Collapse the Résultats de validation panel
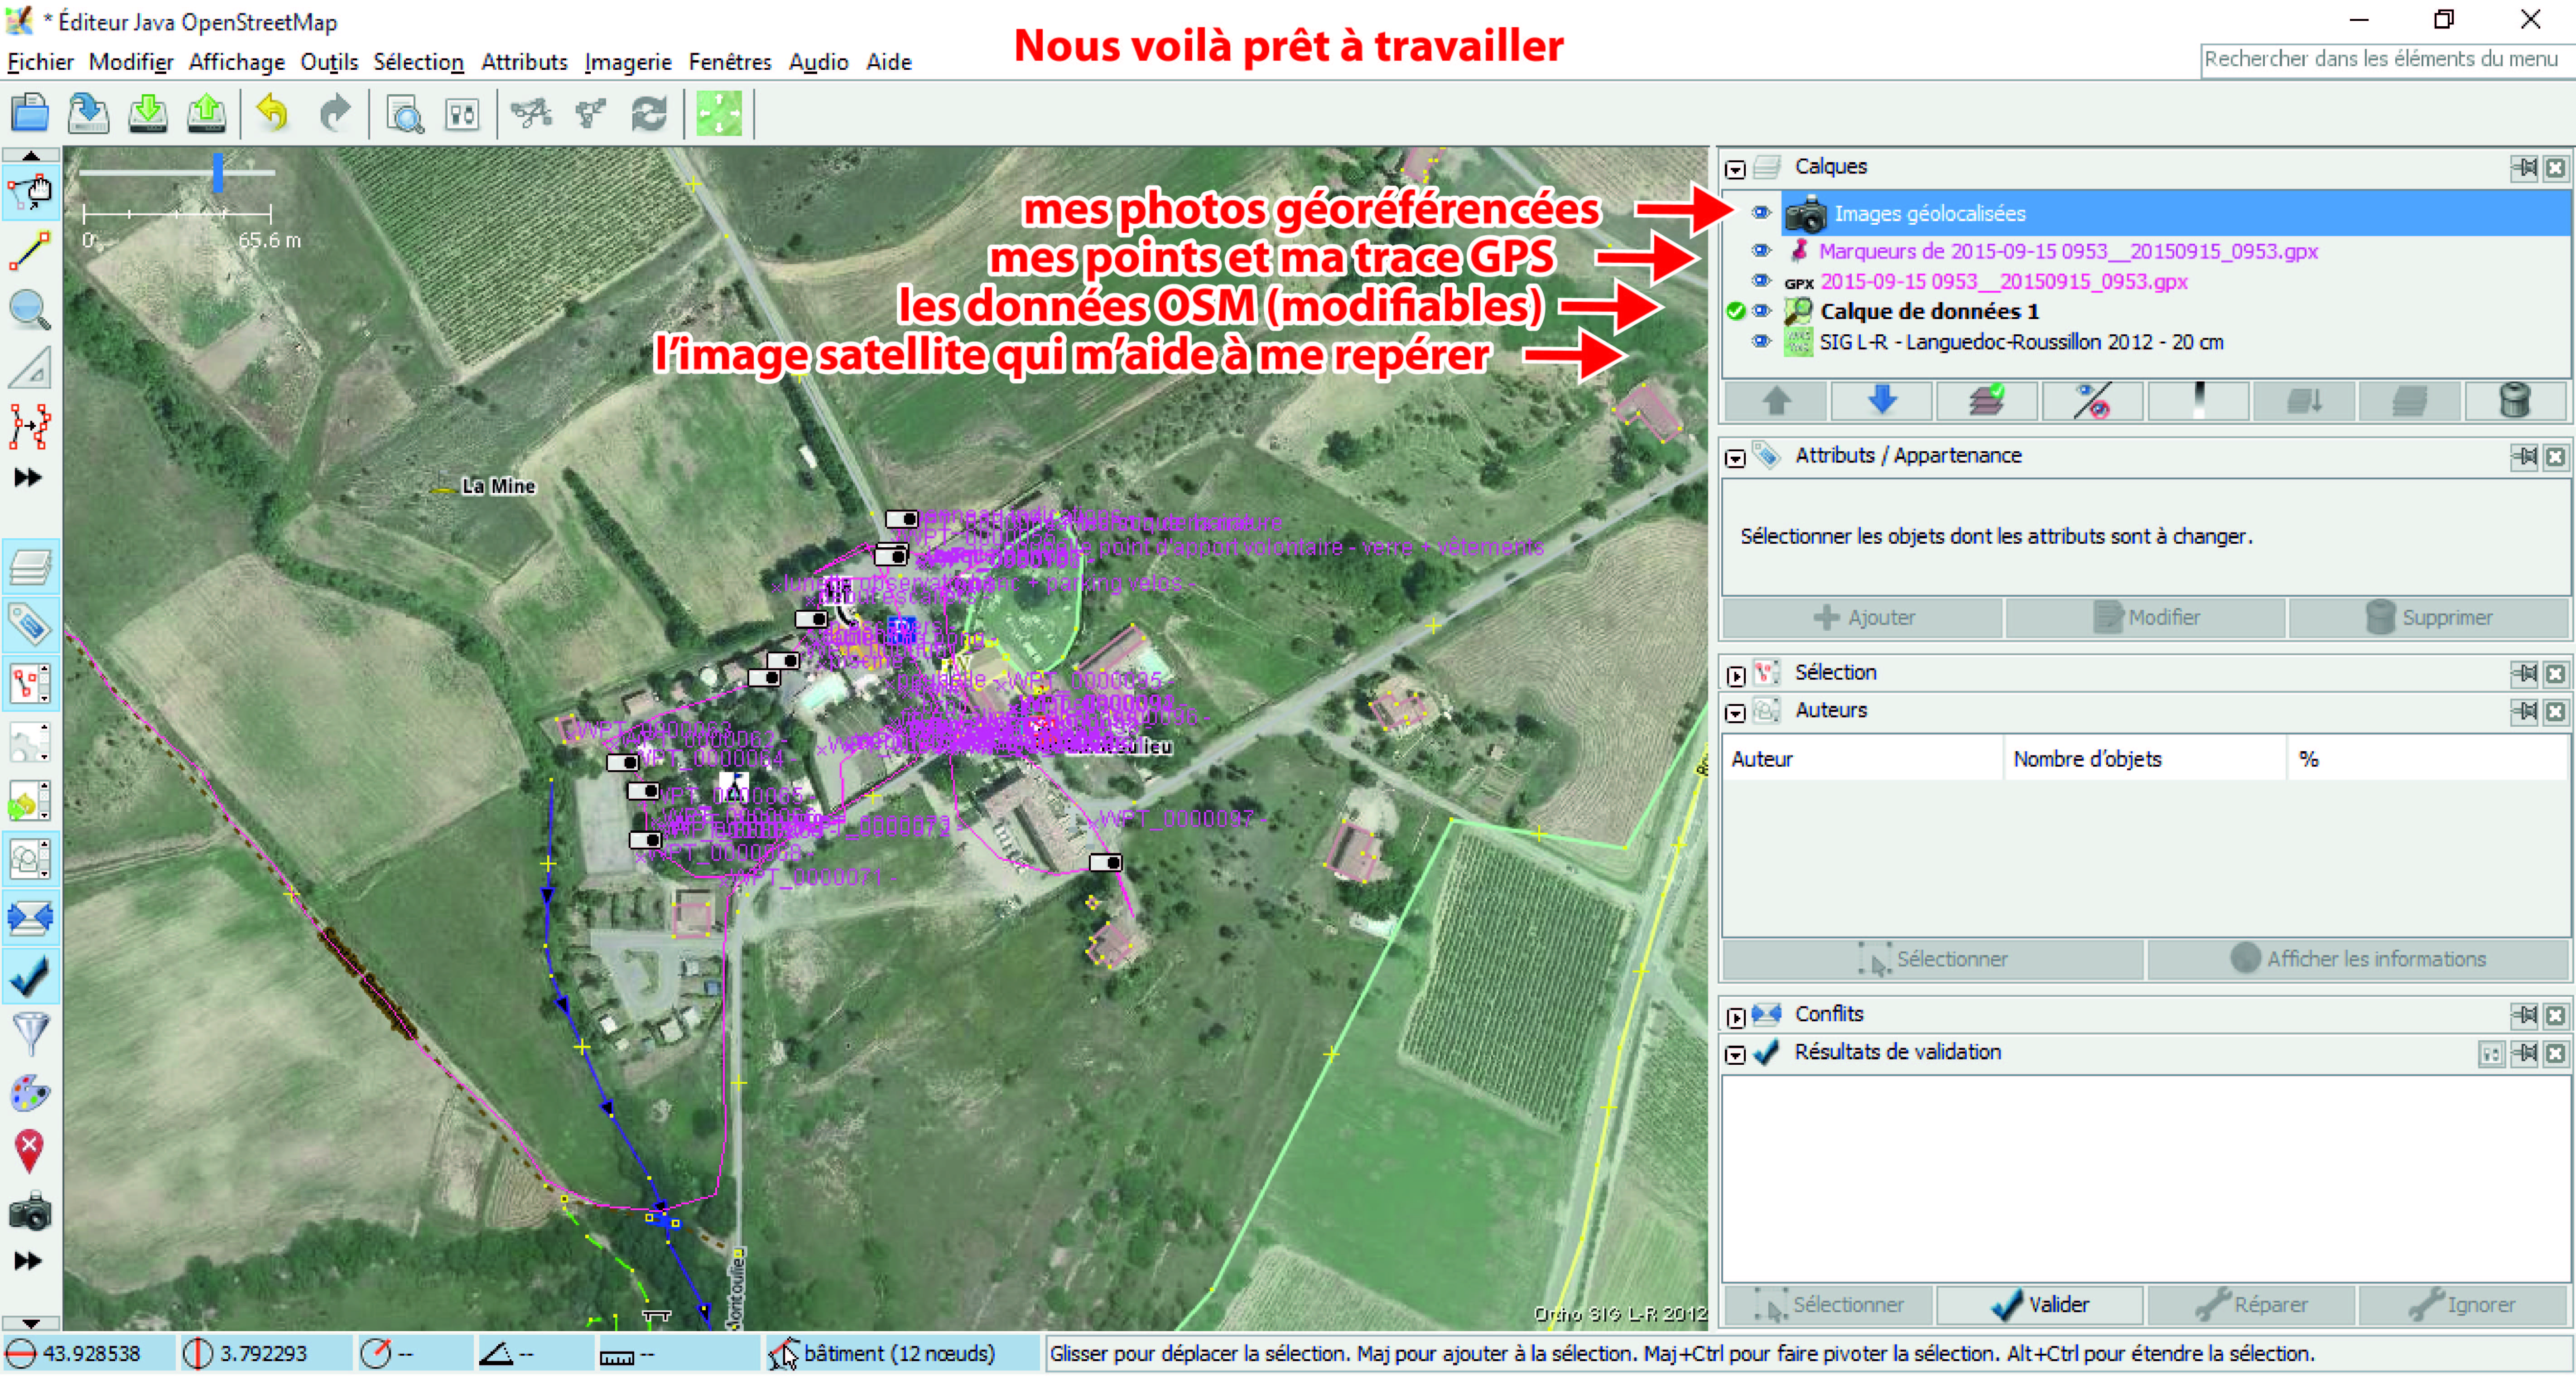 (x=1736, y=1056)
